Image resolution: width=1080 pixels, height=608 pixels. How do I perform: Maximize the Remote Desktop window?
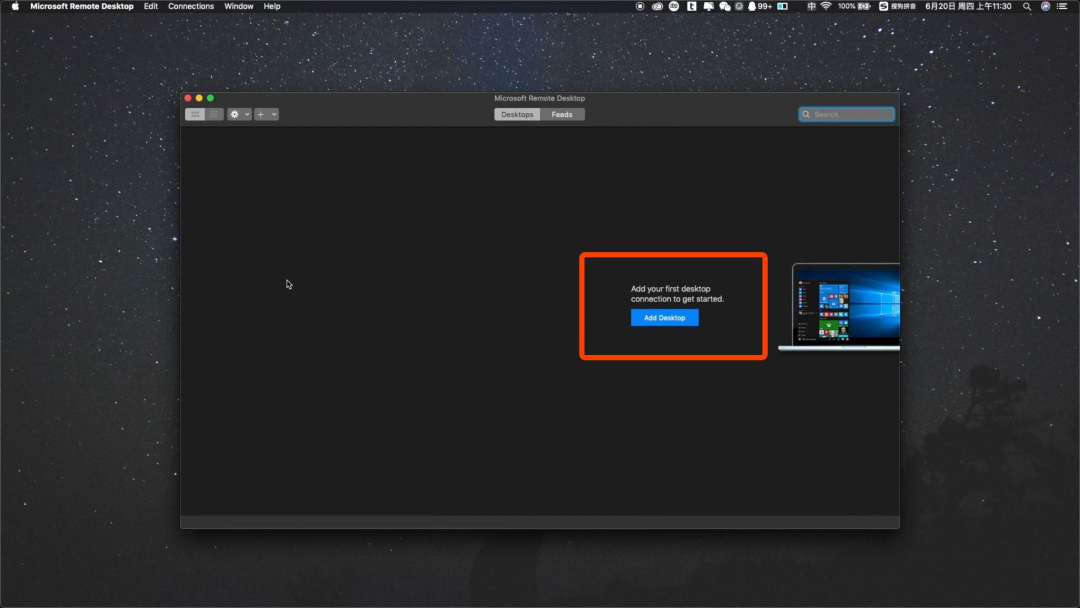pos(210,98)
